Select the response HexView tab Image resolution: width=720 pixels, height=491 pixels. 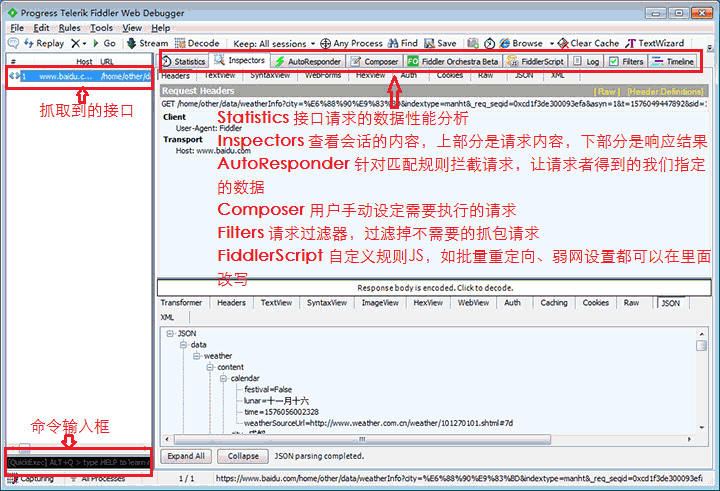pyautogui.click(x=428, y=303)
